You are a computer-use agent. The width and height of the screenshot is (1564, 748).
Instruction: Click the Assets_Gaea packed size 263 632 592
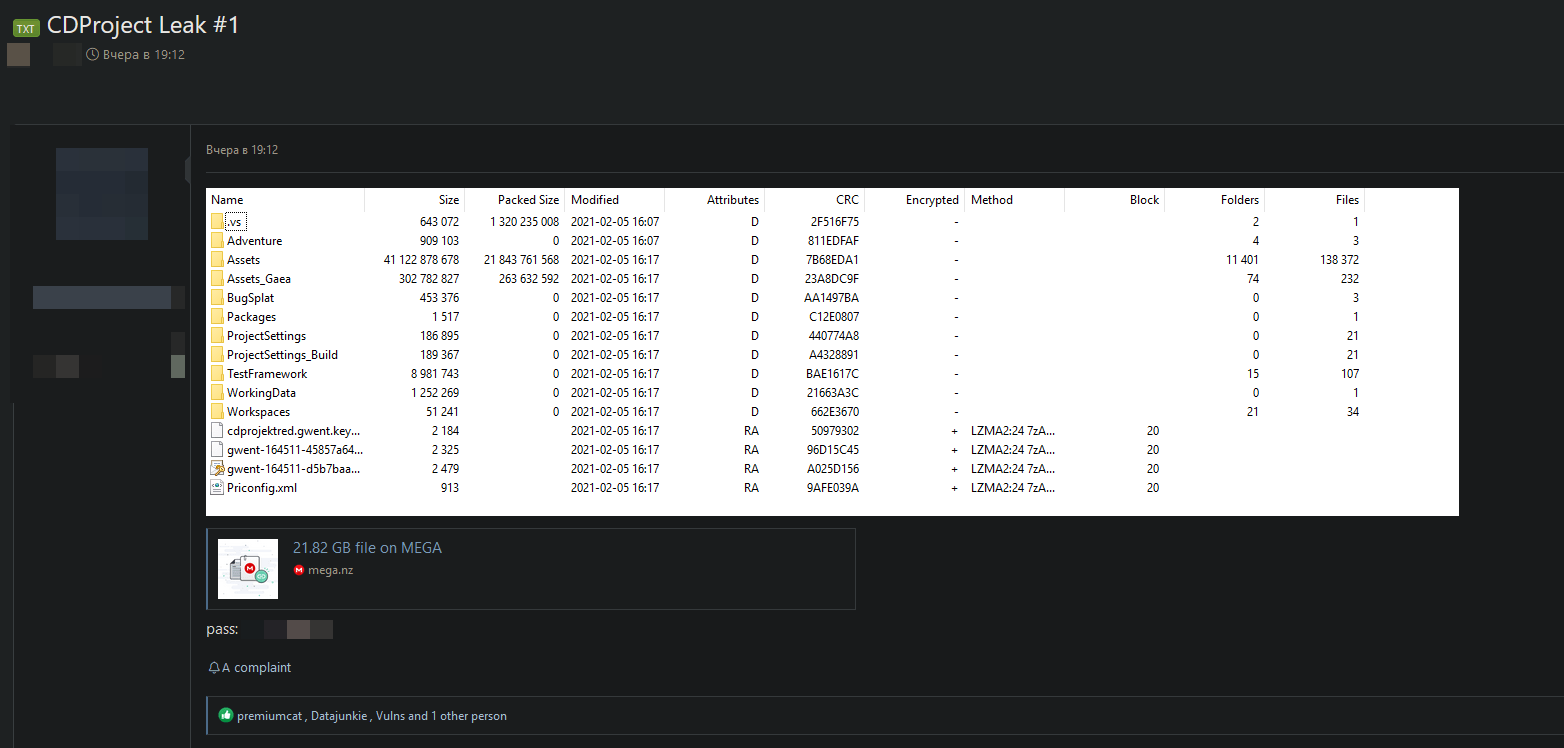tap(527, 279)
